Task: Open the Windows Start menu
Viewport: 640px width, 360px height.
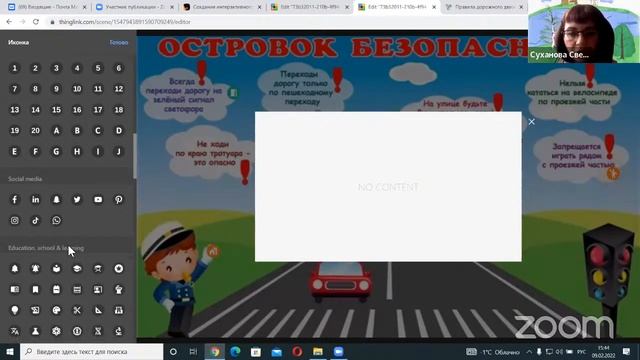Action: coord(10,351)
